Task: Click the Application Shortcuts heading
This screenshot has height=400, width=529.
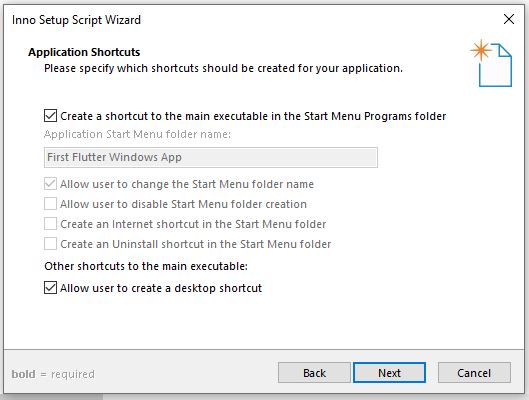Action: pyautogui.click(x=84, y=52)
